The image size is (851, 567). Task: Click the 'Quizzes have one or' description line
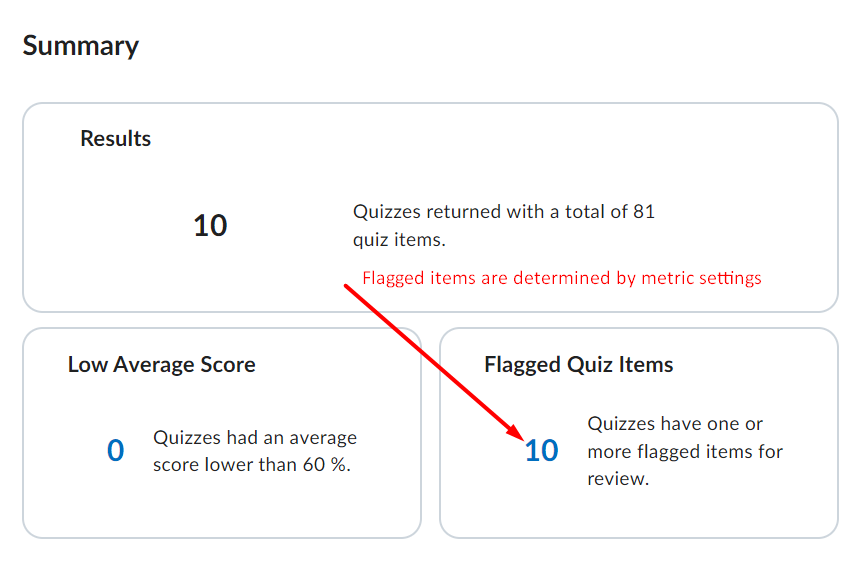coord(675,424)
